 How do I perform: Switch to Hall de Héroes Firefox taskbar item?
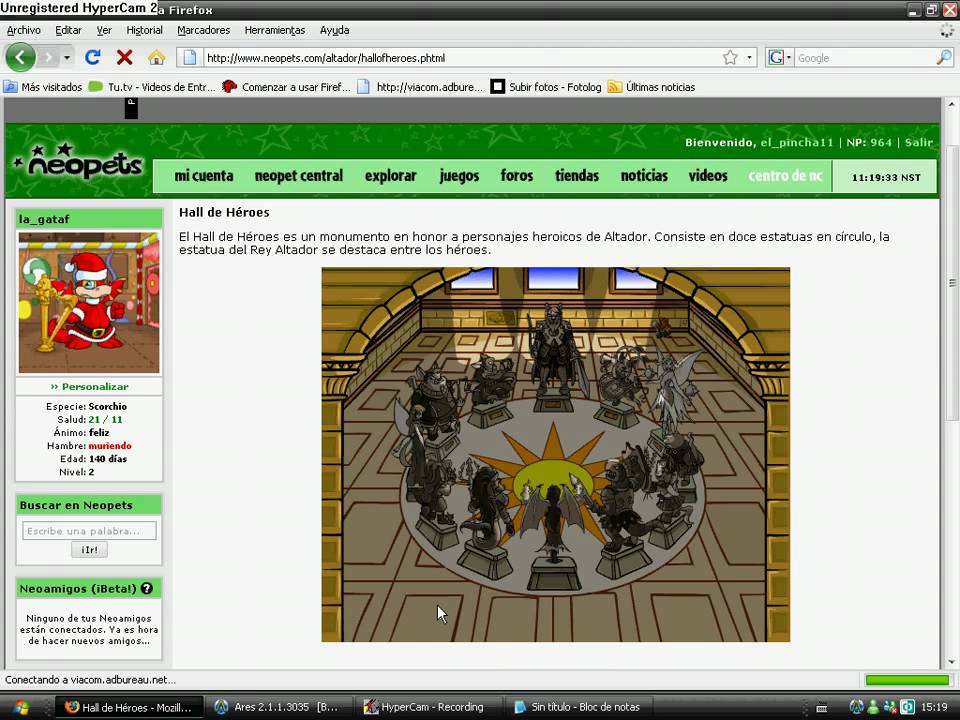tap(129, 708)
